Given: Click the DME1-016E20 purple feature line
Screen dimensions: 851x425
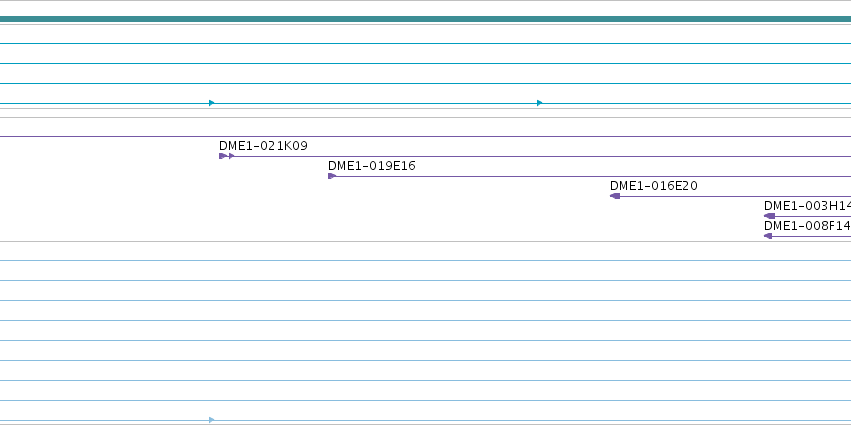Looking at the screenshot, I should pos(731,196).
